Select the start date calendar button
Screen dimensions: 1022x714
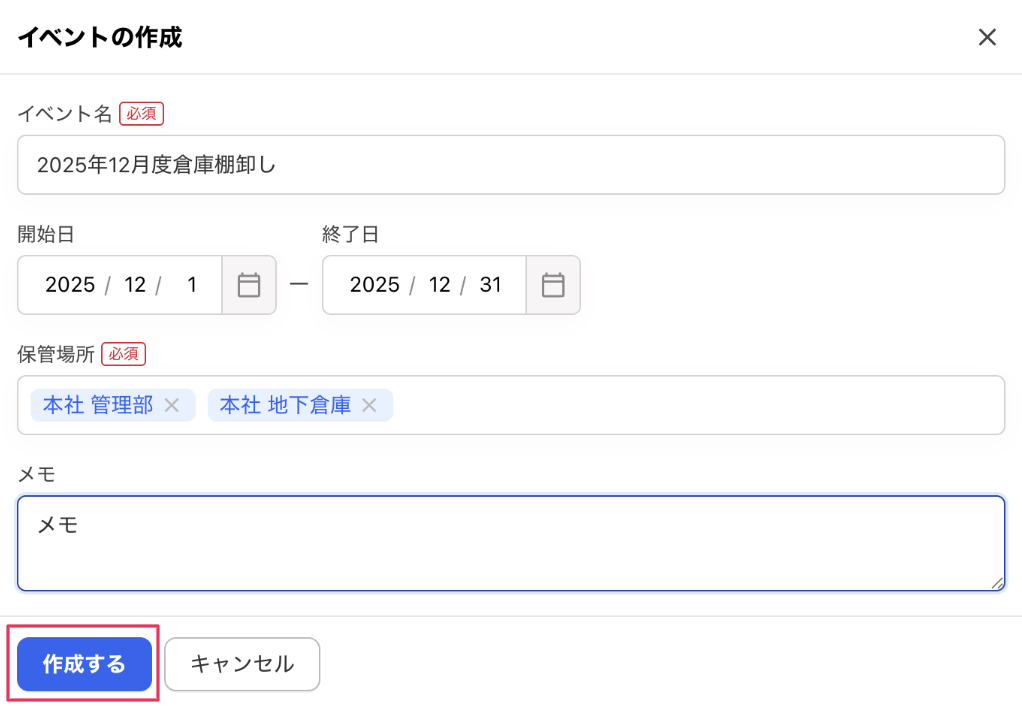click(x=248, y=285)
